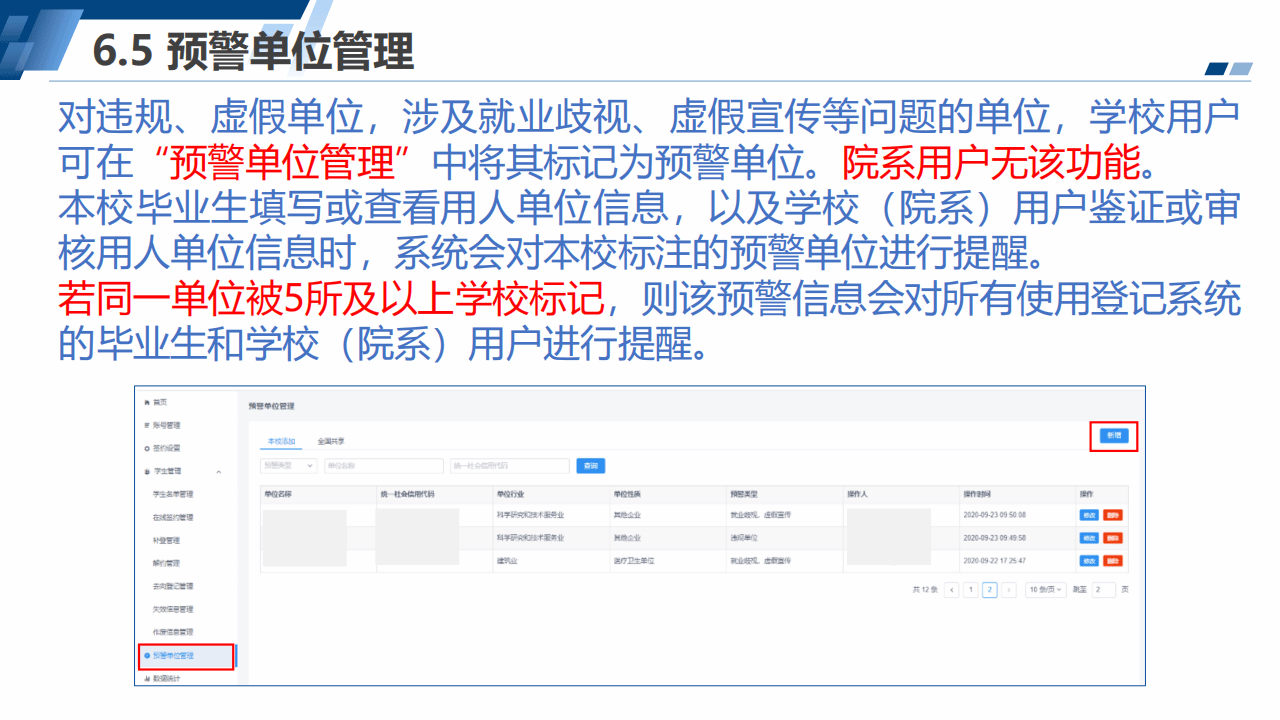Click the 学生管理 sidebar icon

pos(147,471)
